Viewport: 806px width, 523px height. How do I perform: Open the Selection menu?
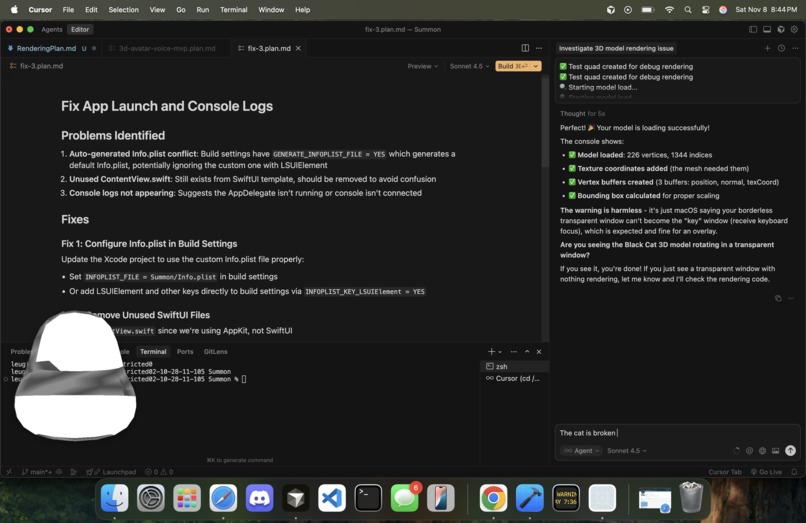[x=123, y=9]
